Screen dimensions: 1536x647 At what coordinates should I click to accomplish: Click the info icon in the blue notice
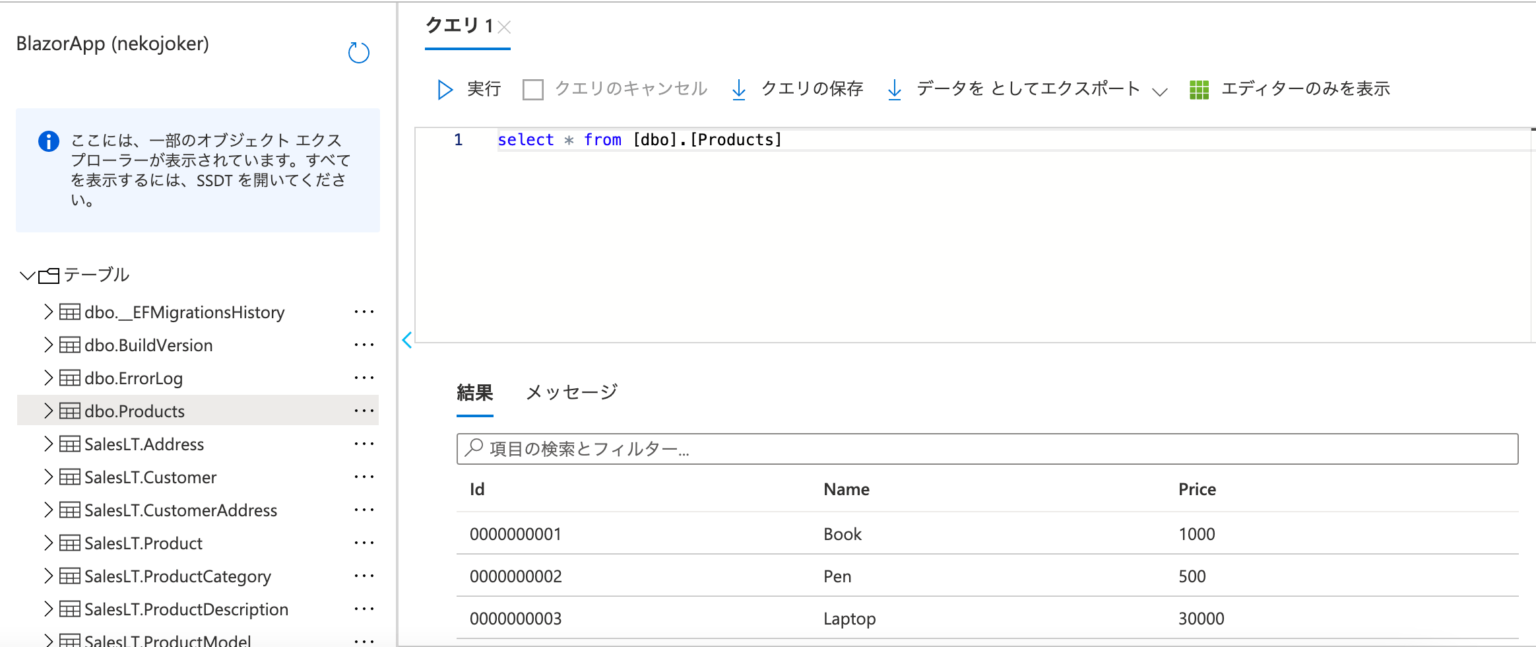click(x=47, y=140)
